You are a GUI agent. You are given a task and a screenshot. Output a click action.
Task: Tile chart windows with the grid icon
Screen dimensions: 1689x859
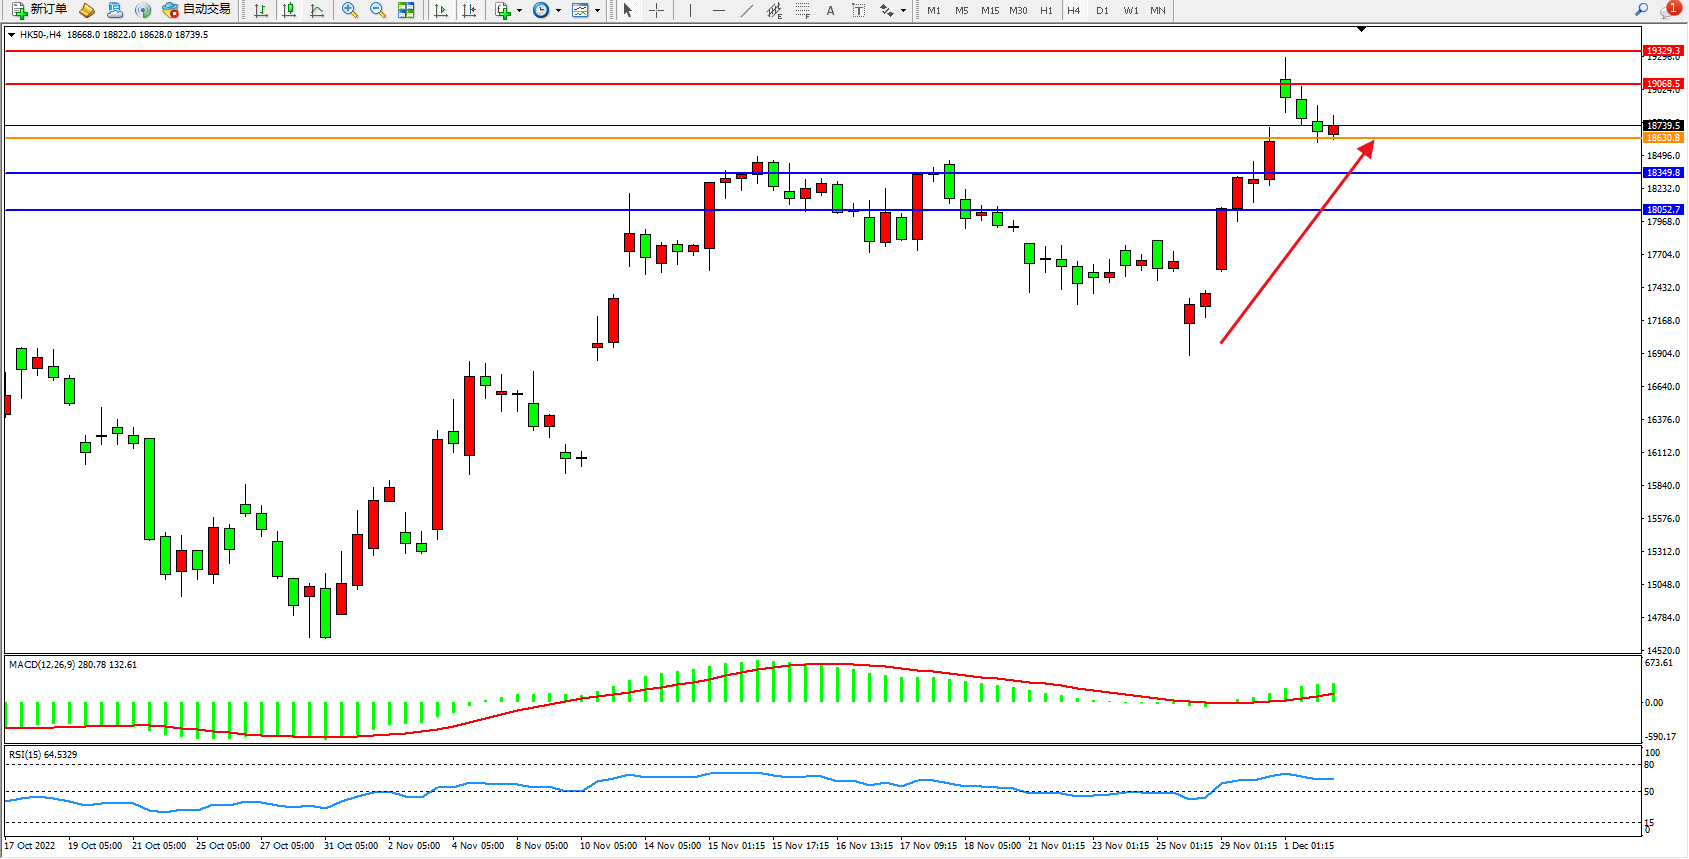click(406, 10)
